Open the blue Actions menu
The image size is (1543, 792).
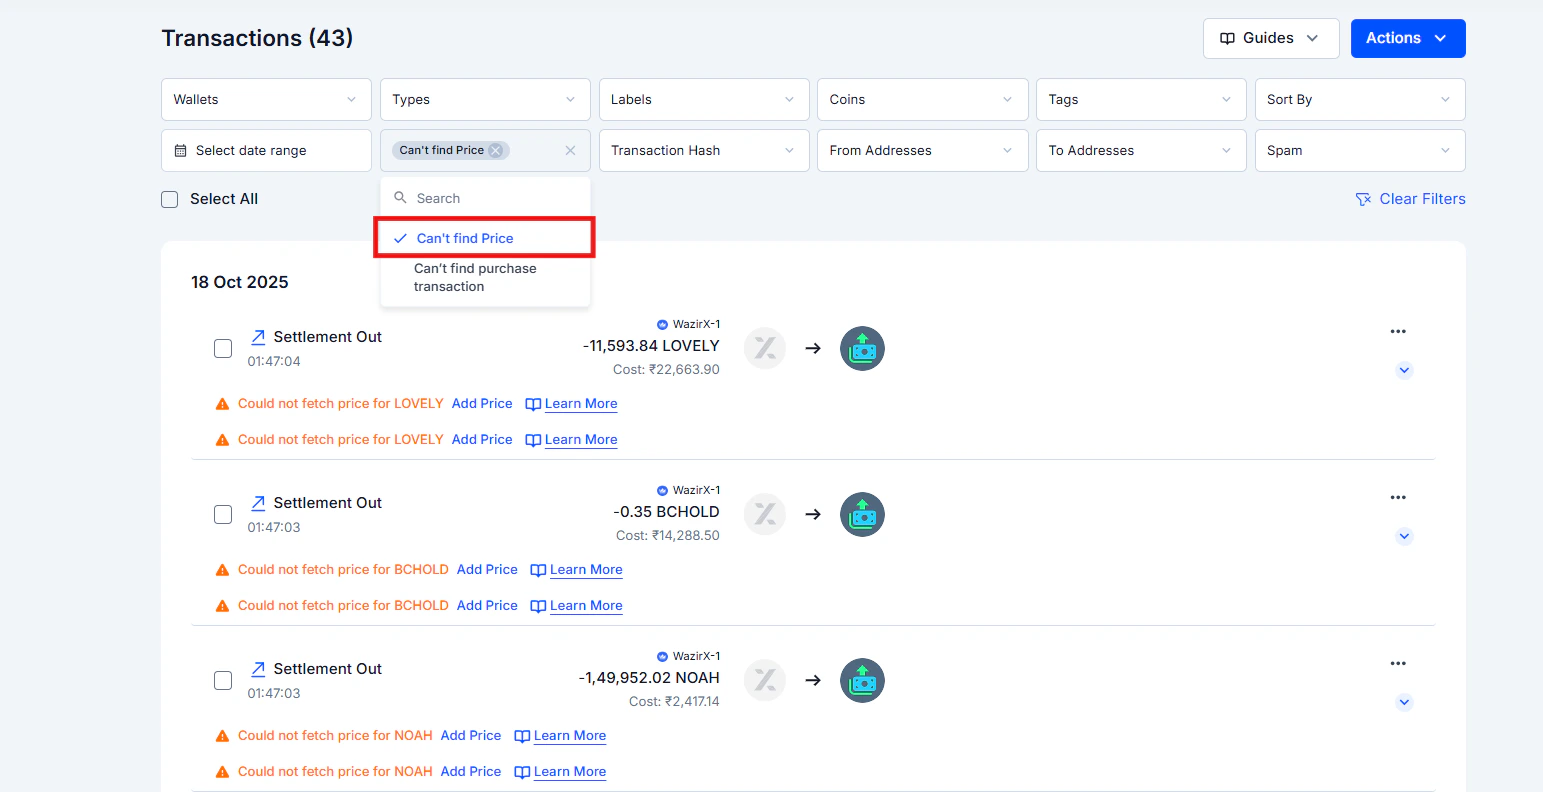[x=1407, y=38]
